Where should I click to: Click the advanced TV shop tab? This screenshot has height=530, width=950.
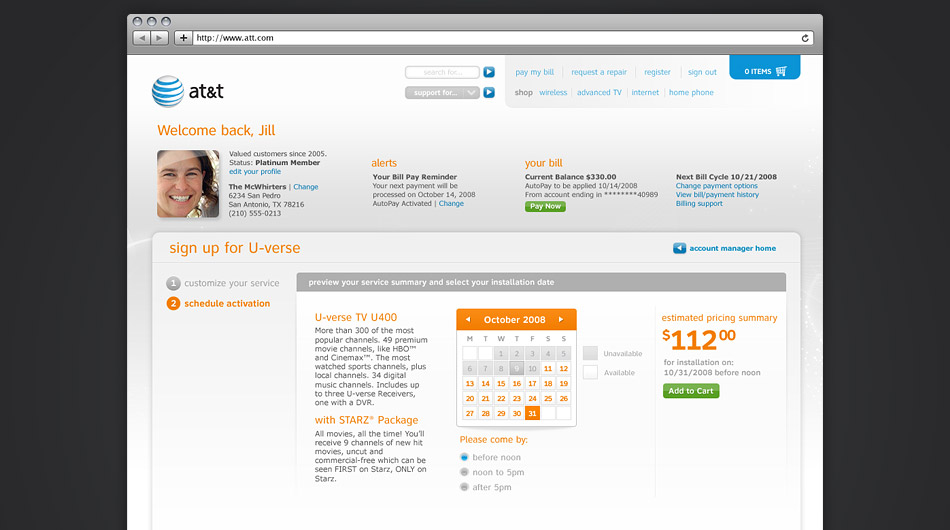tap(599, 93)
